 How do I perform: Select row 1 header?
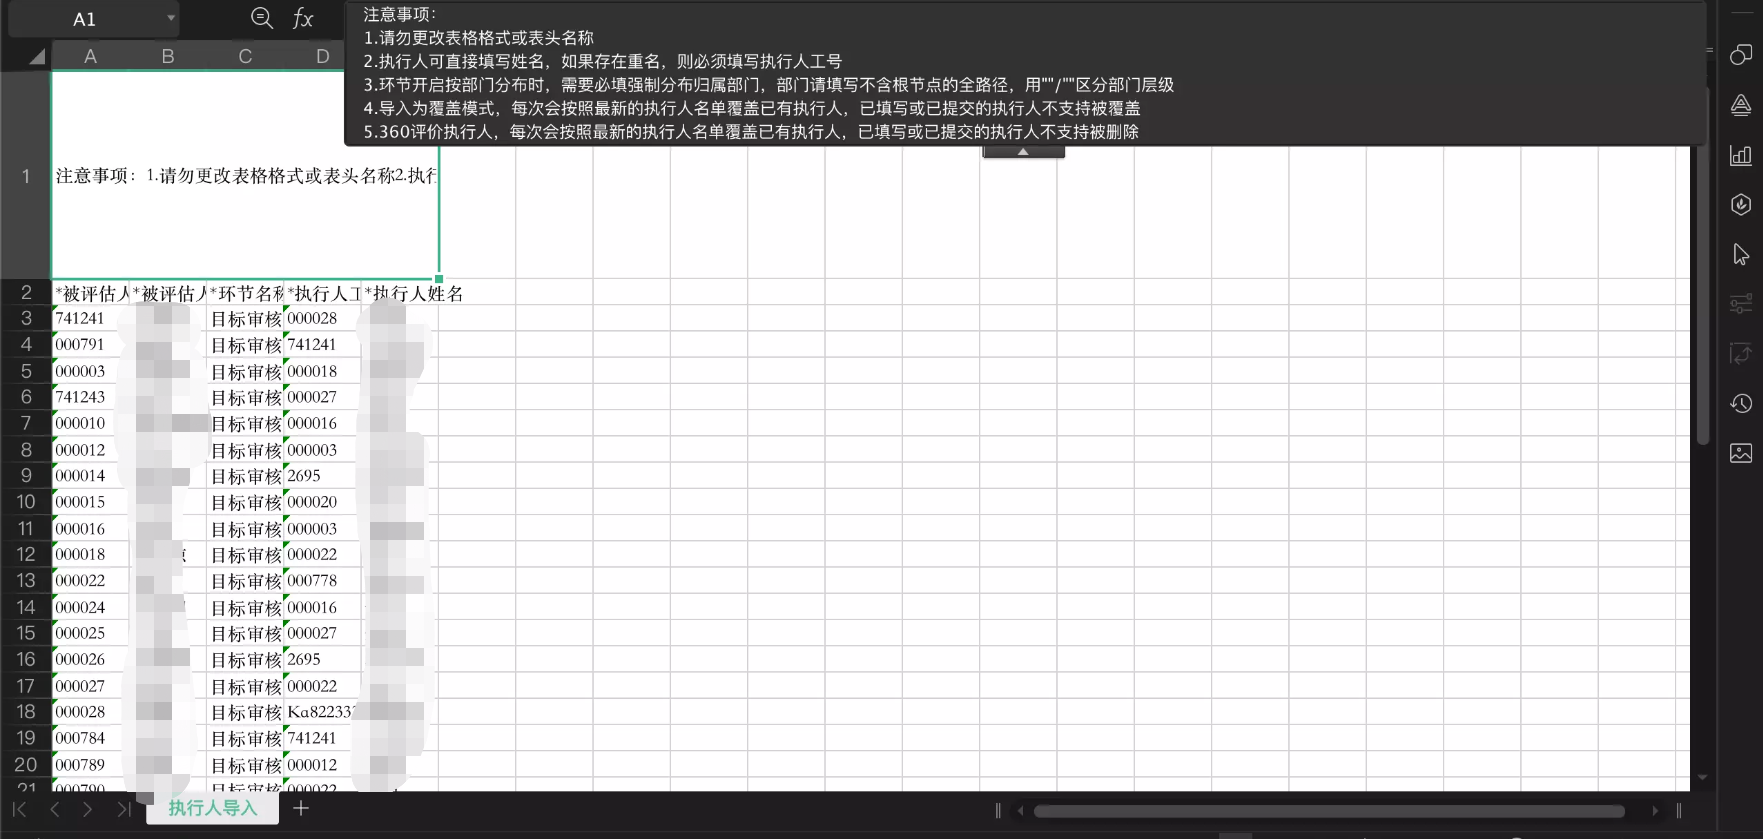pos(26,176)
